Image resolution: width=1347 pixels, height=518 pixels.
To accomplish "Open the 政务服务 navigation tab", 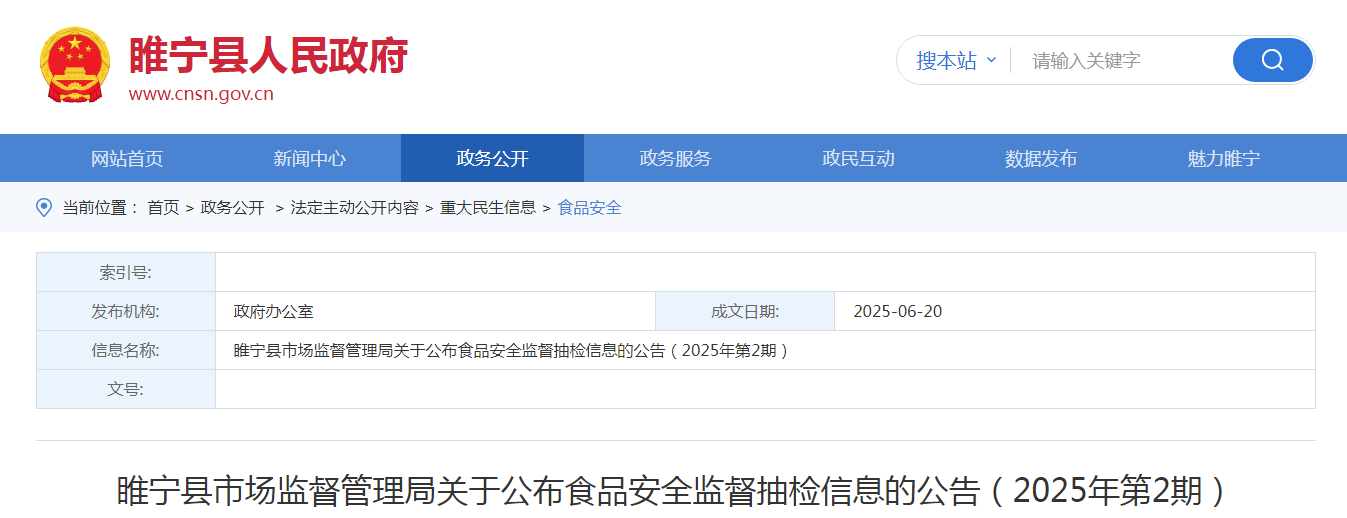I will [x=675, y=158].
